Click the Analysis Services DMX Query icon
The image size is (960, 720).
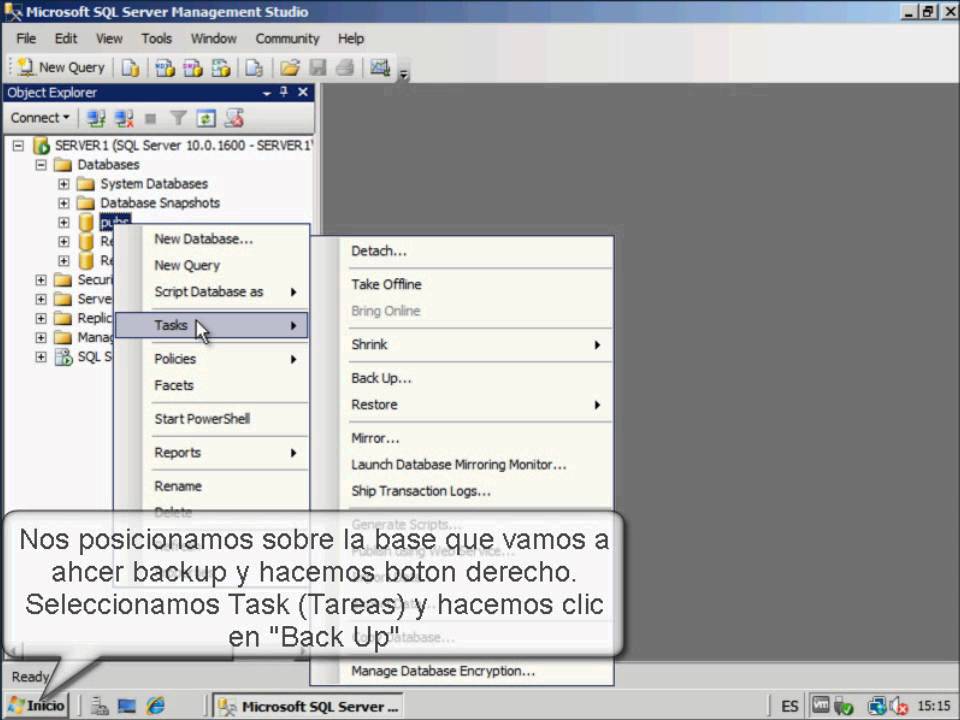193,67
